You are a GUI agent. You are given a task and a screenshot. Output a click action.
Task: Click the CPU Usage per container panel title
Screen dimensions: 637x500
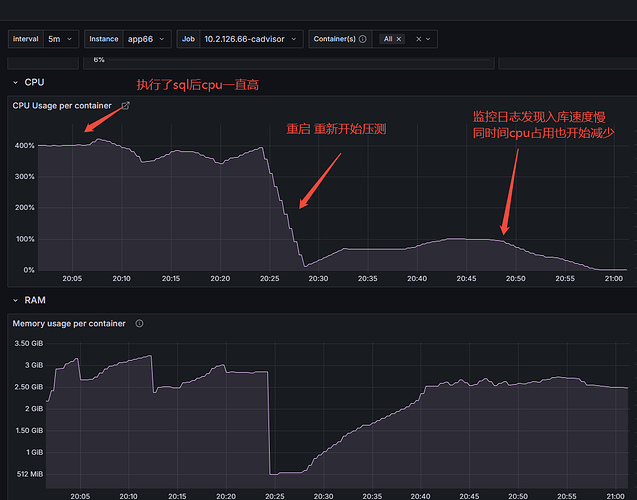(x=63, y=105)
